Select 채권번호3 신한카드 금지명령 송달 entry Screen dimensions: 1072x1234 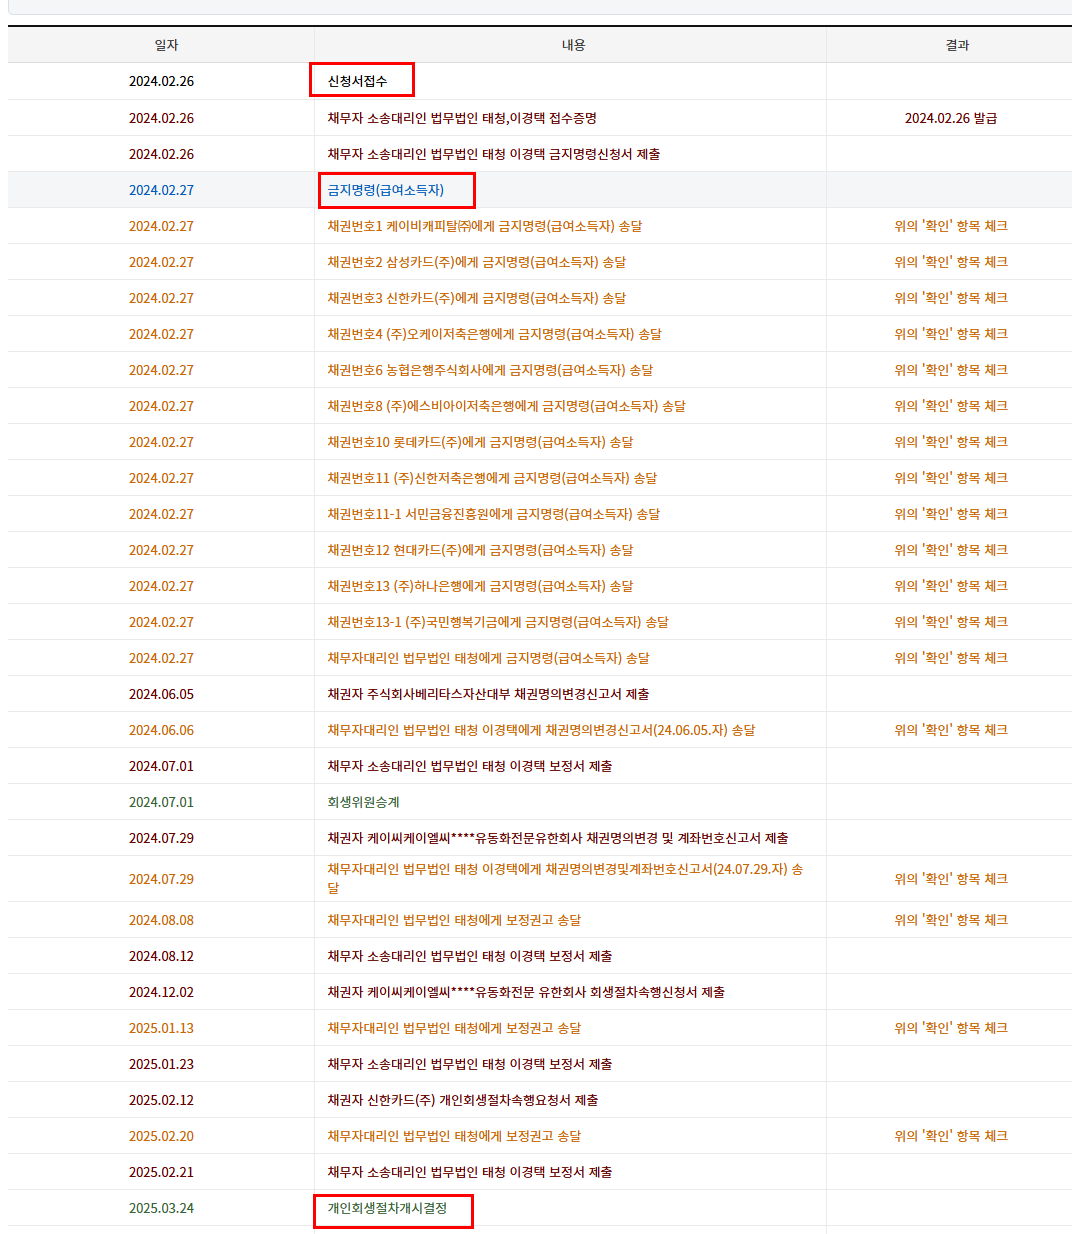(476, 298)
